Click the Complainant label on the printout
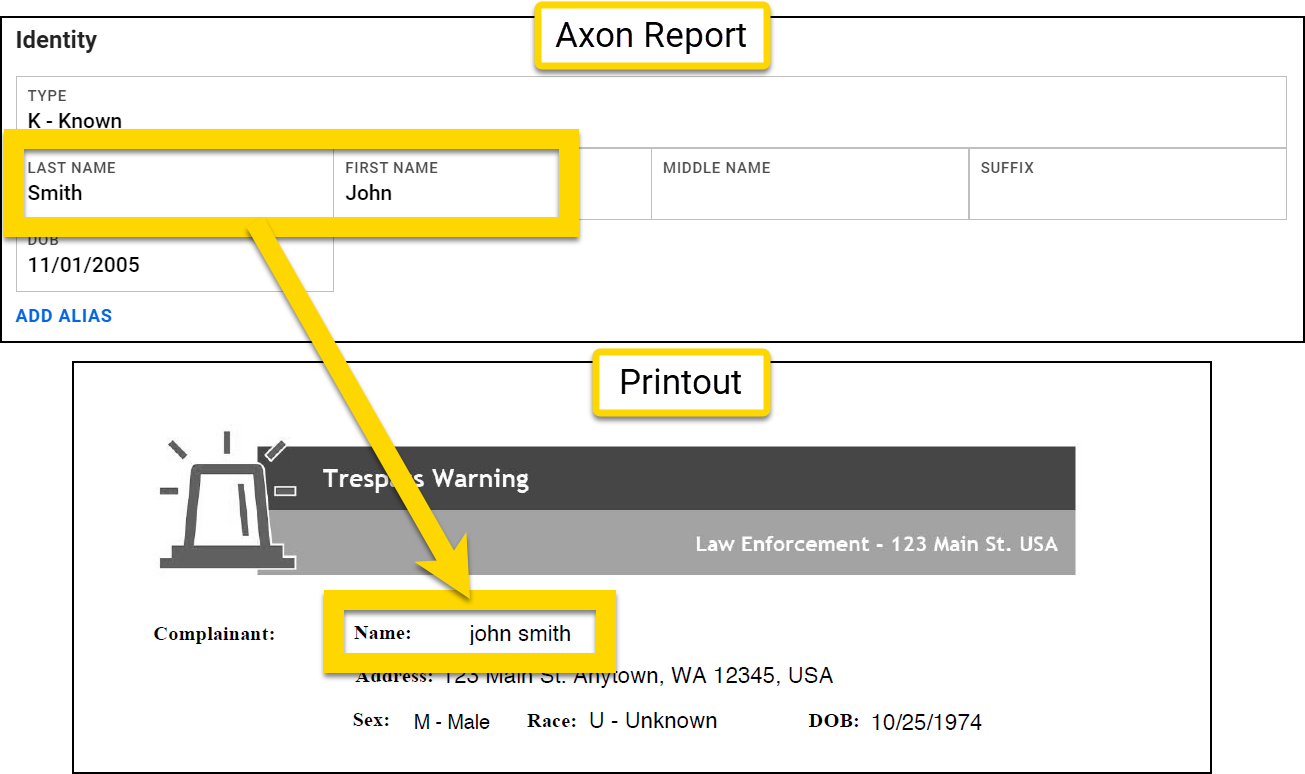This screenshot has height=774, width=1305. 214,633
